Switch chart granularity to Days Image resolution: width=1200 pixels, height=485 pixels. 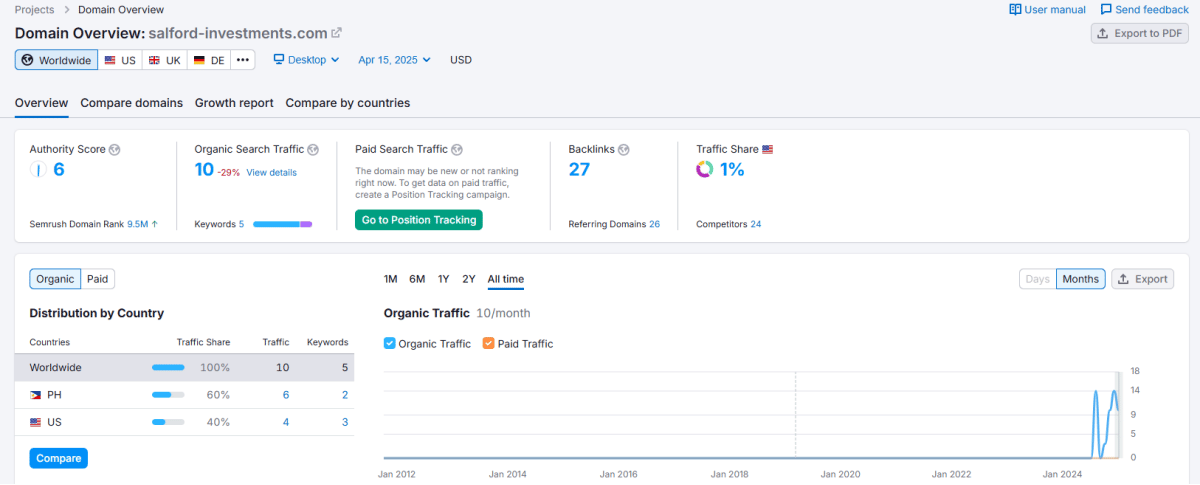(1038, 279)
